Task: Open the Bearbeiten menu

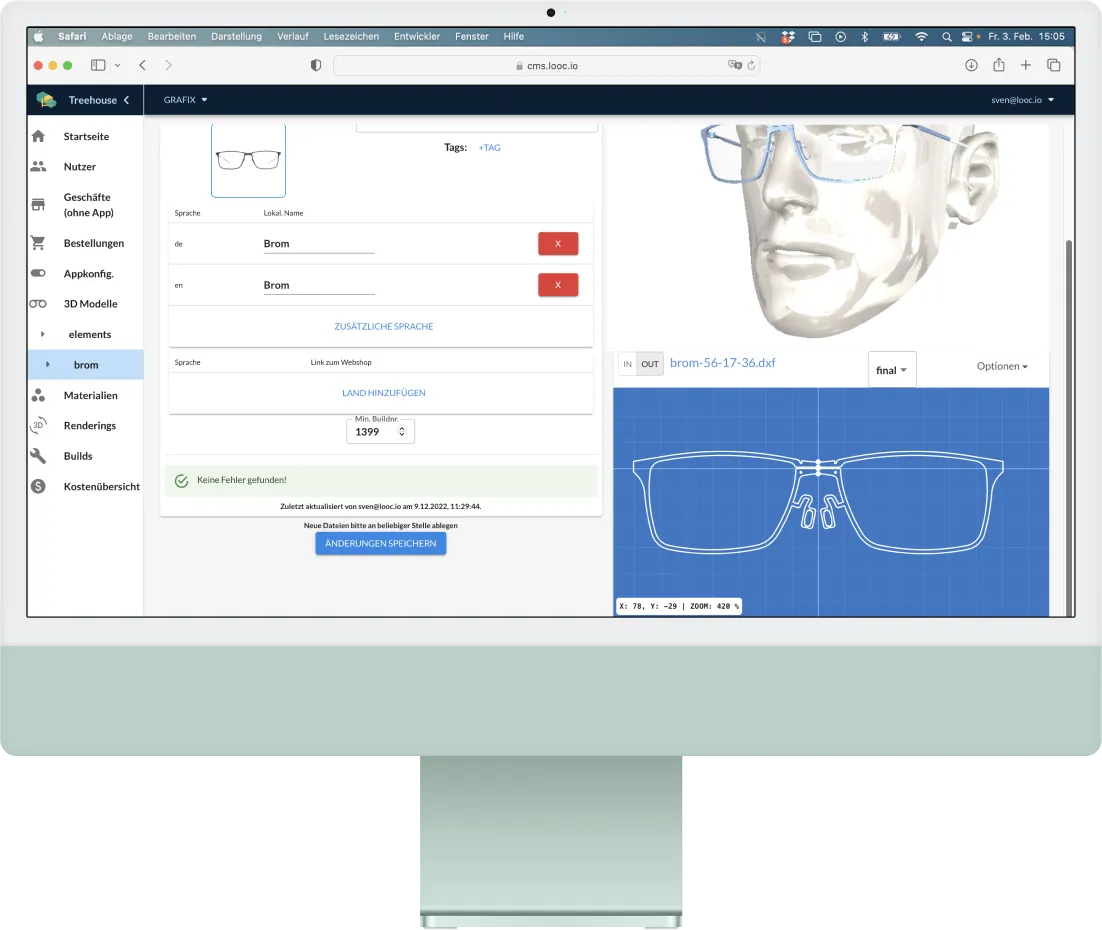Action: (x=171, y=37)
